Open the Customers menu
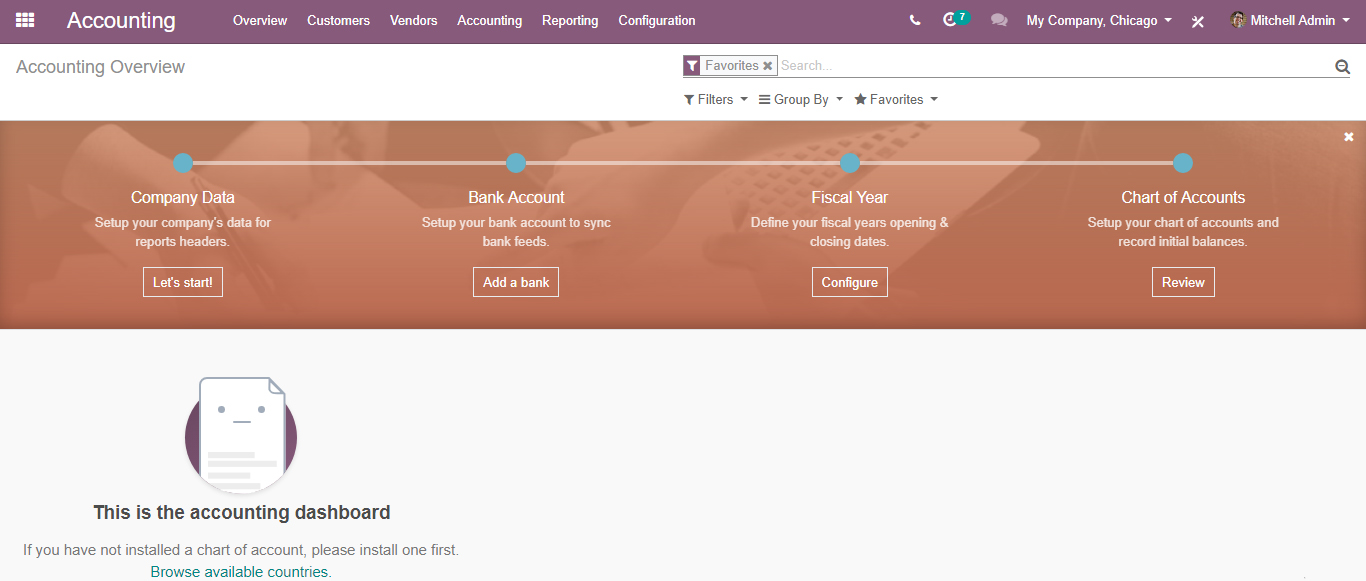This screenshot has height=581, width=1366. point(338,20)
